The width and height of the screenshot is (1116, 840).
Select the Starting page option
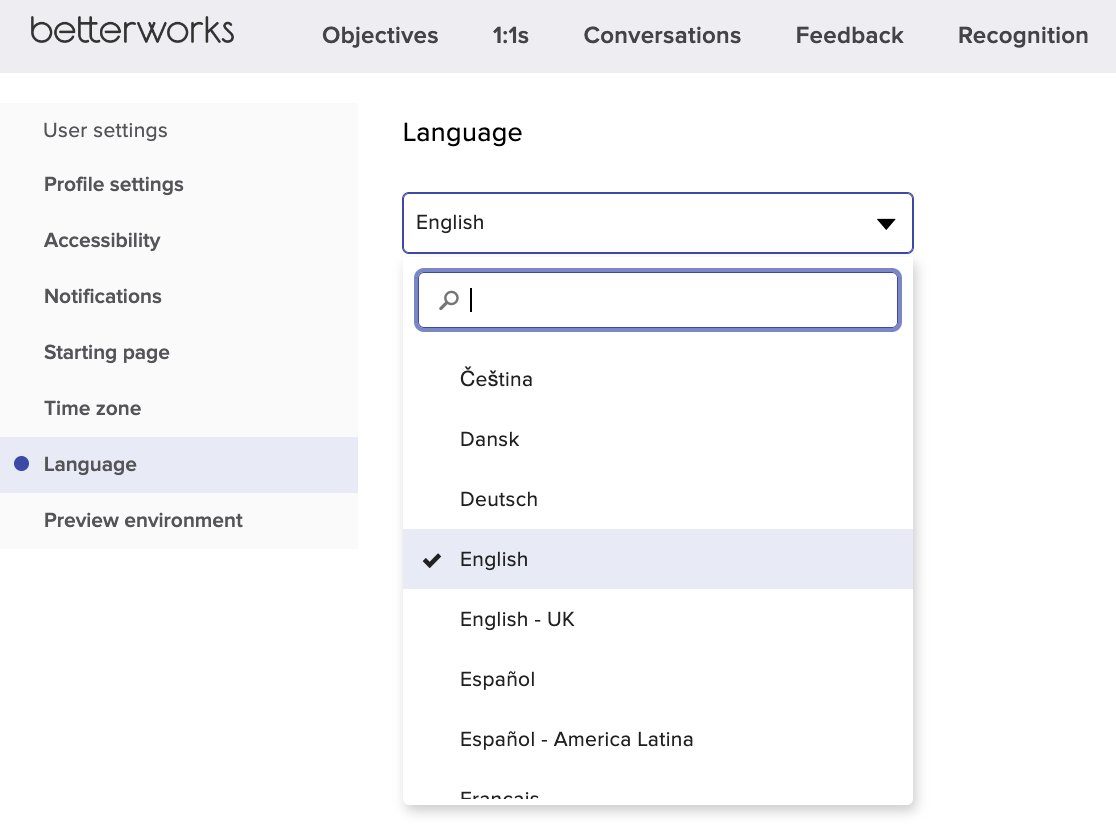click(106, 352)
